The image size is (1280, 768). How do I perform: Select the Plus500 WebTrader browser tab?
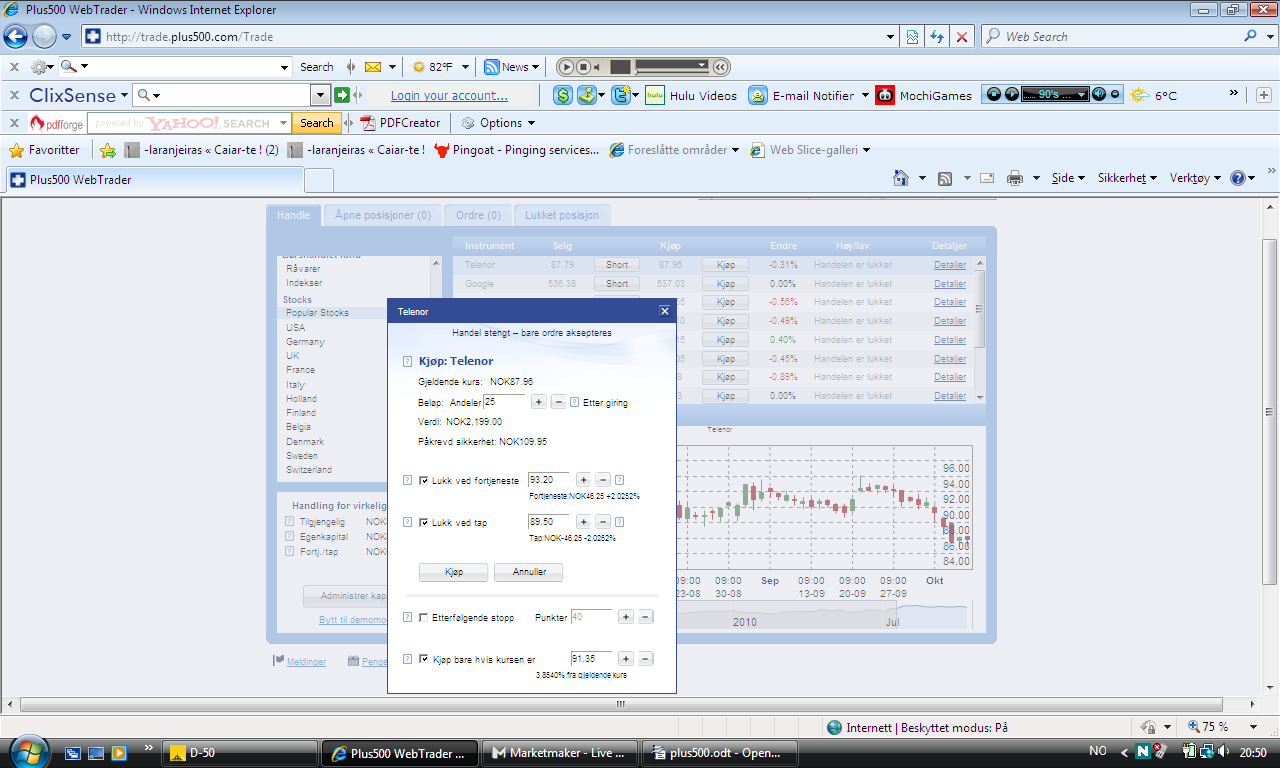pos(154,180)
